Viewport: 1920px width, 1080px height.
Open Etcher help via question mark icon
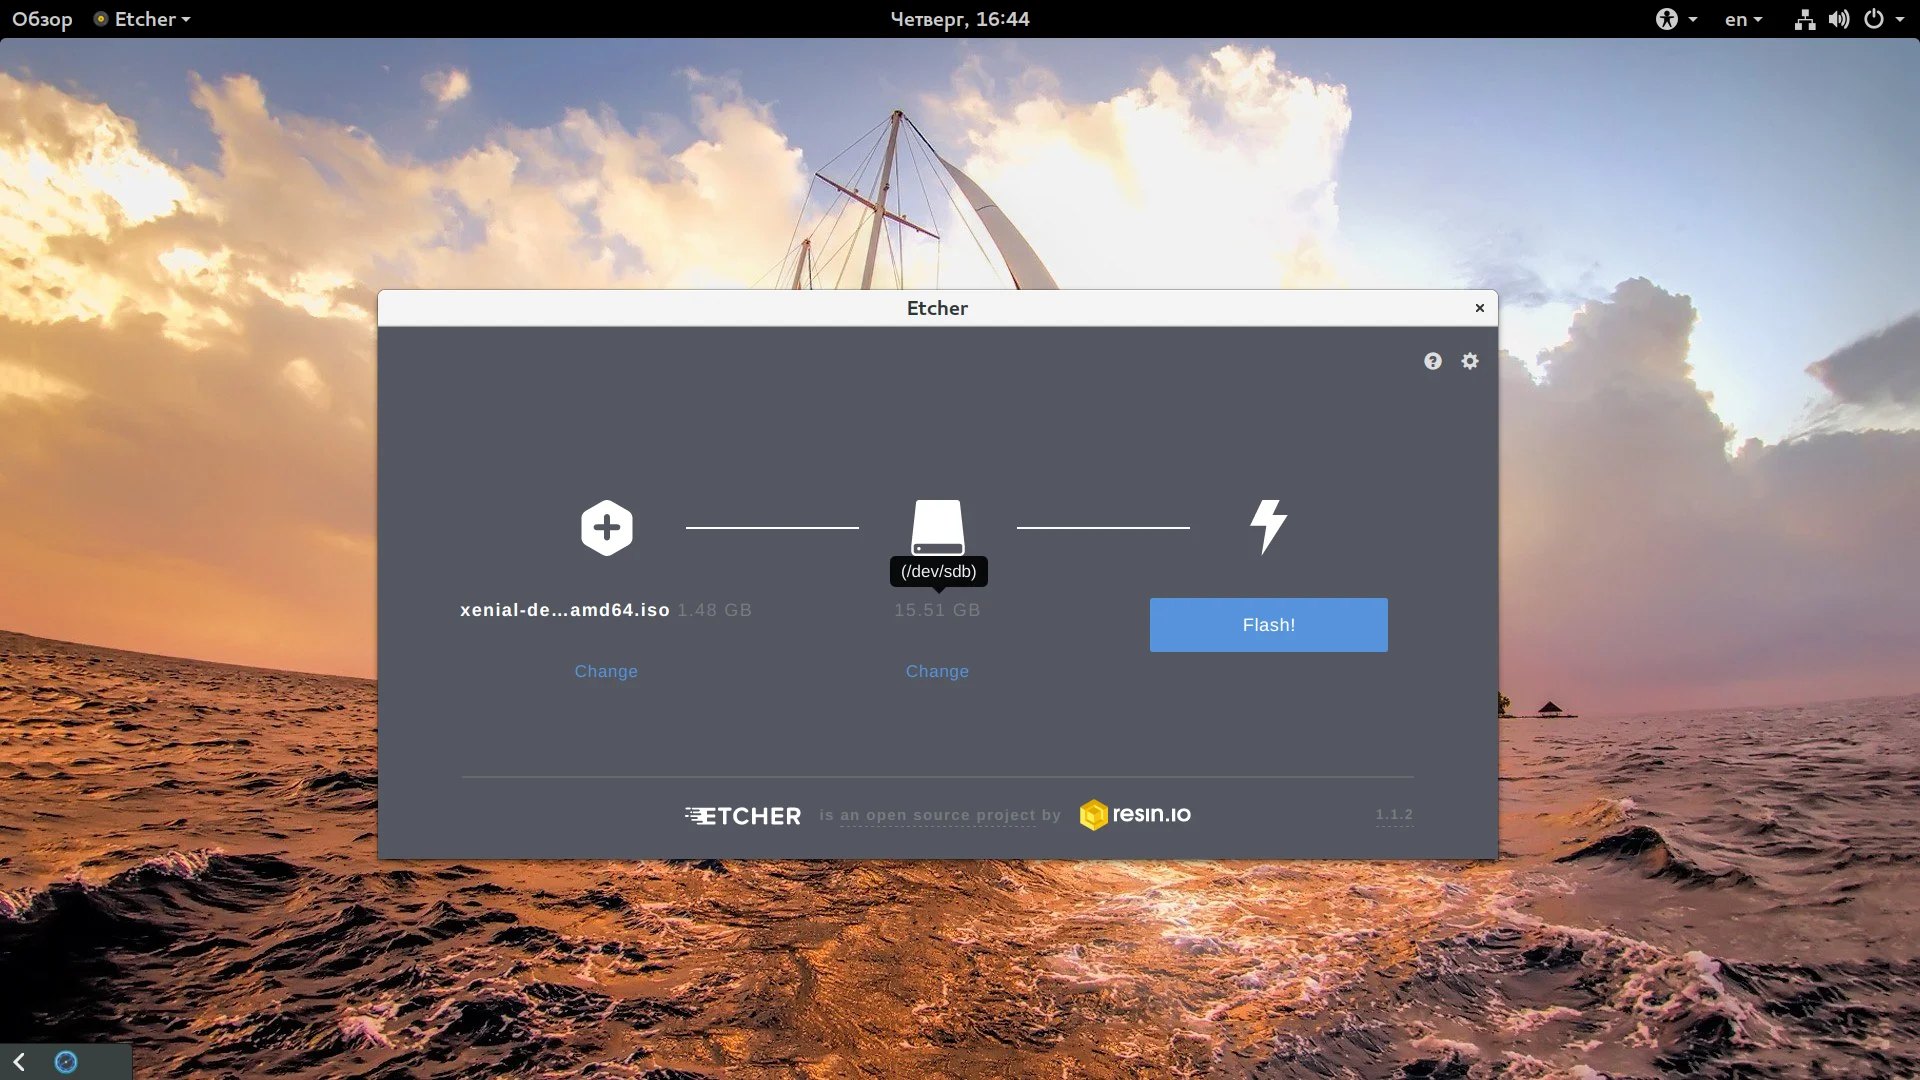[1432, 361]
